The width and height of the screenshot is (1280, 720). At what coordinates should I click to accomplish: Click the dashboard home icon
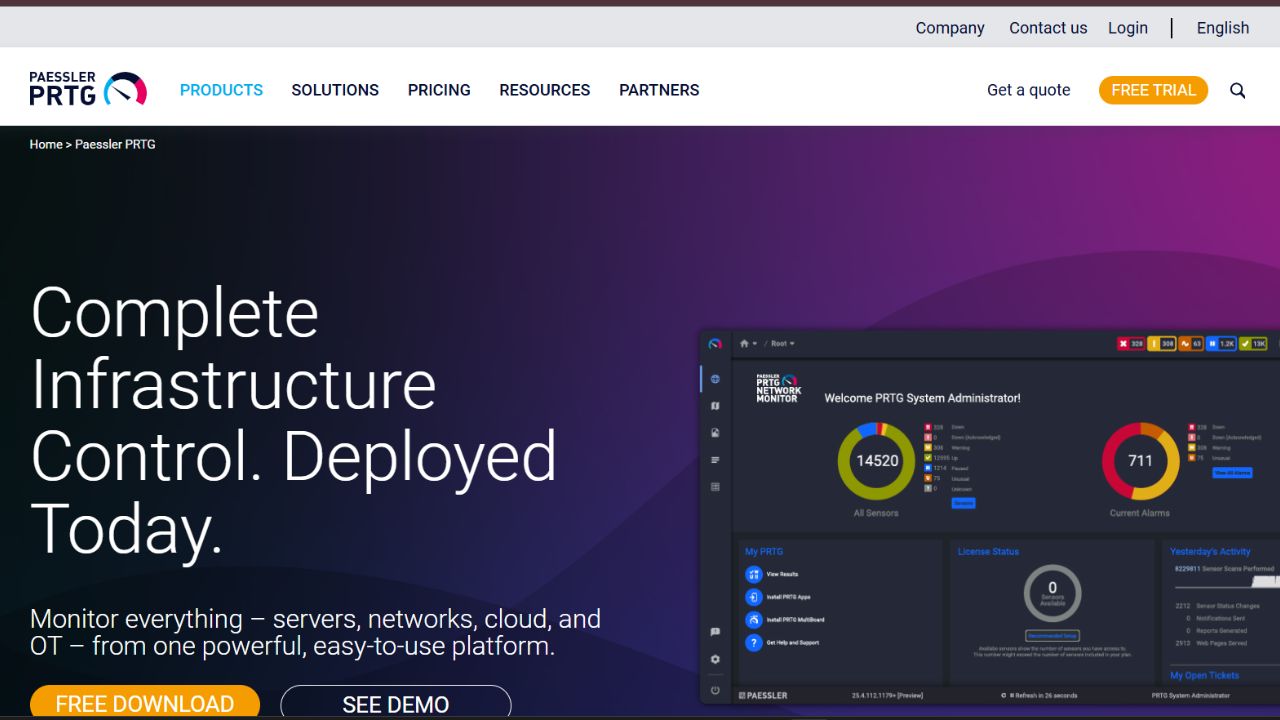click(744, 344)
